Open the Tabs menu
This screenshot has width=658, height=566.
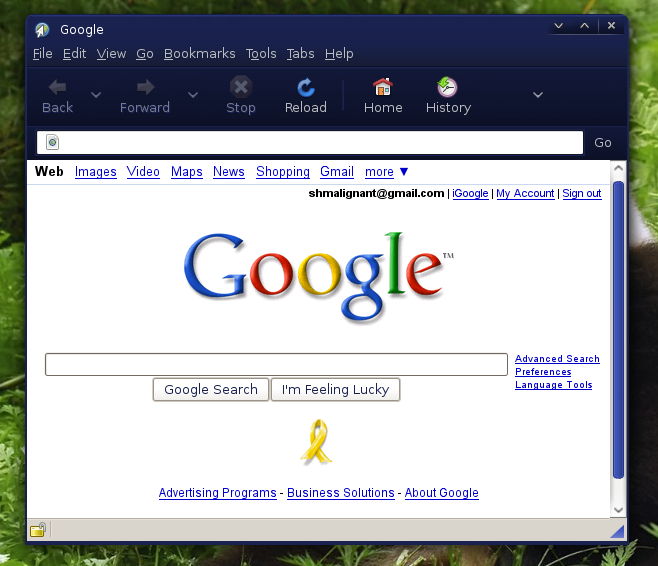(x=300, y=54)
